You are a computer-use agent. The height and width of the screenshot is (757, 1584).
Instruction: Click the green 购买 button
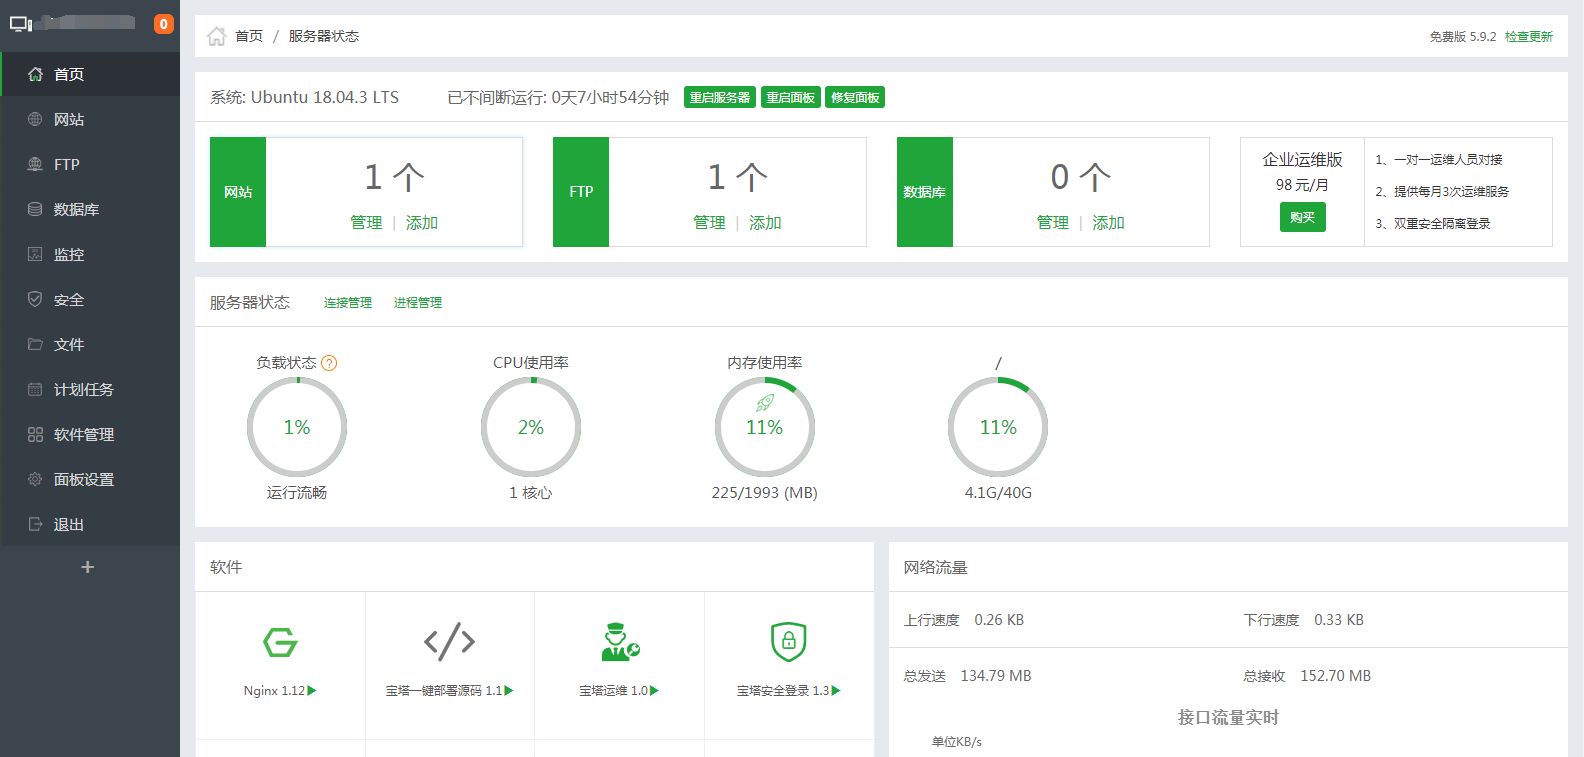point(1303,217)
